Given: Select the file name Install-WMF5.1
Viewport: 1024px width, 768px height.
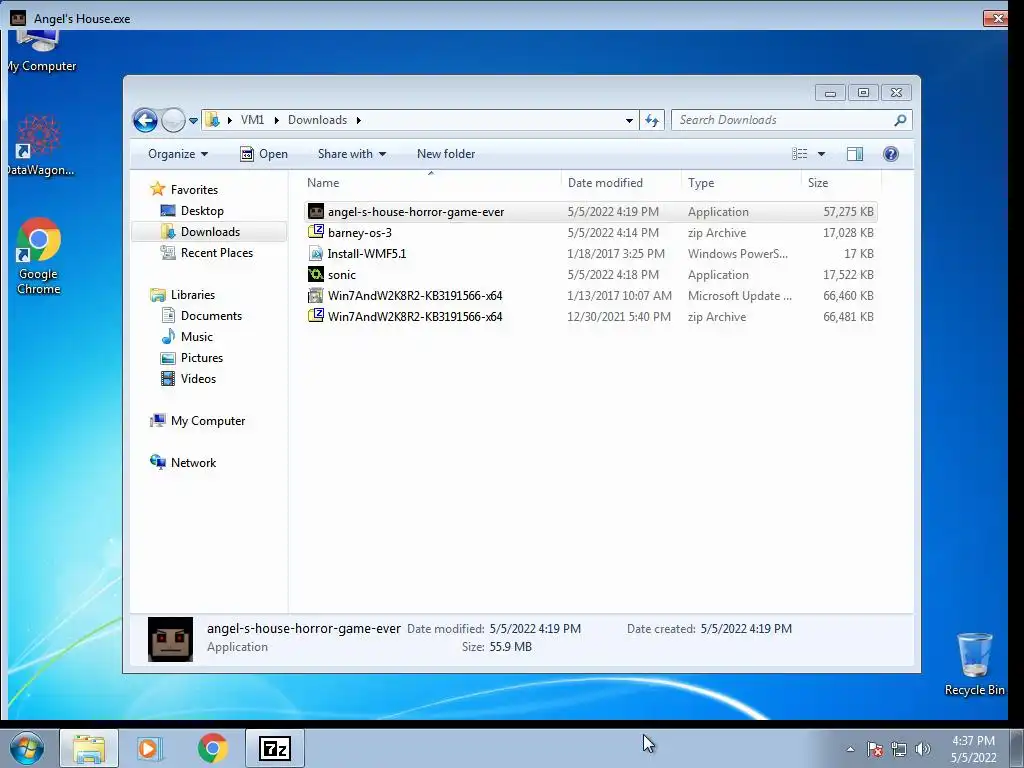Looking at the screenshot, I should [x=367, y=254].
